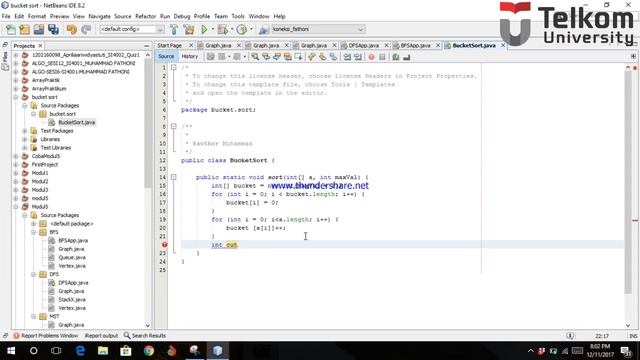The width and height of the screenshot is (640, 360).
Task: Open Microsoft Edge from the taskbar
Action: click(80, 351)
